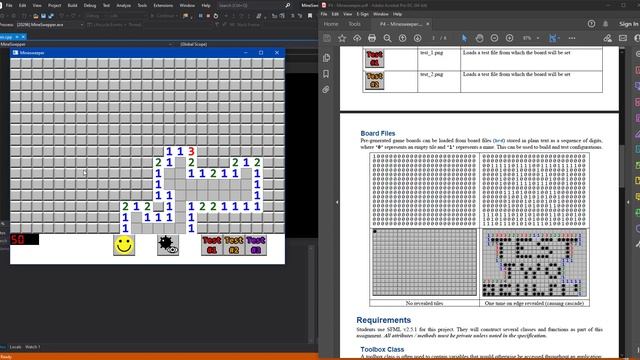Click the Save All icon in Visual Studio
Image resolution: width=640 pixels, height=360 pixels.
(x=51, y=16)
